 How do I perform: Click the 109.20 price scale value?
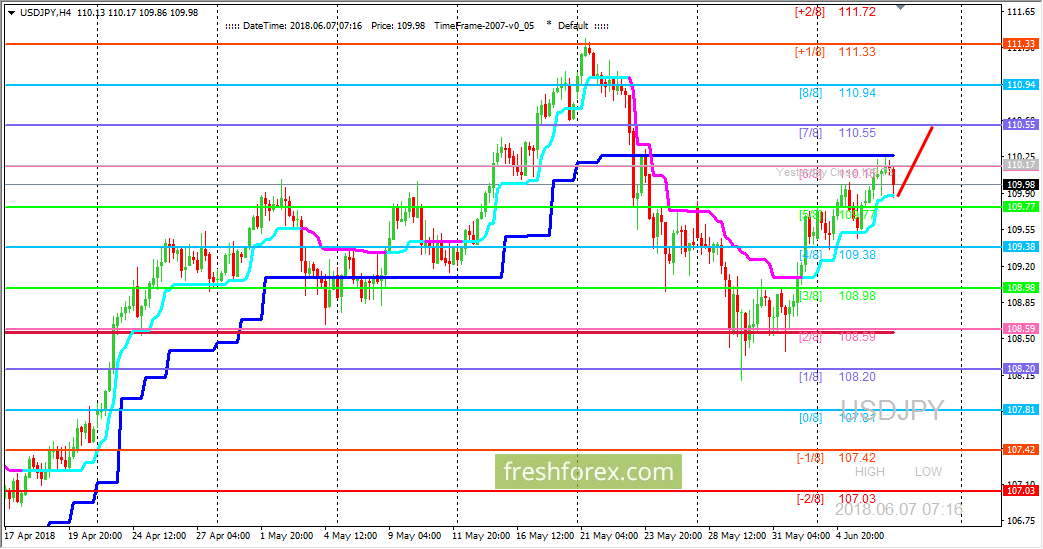coord(1020,266)
